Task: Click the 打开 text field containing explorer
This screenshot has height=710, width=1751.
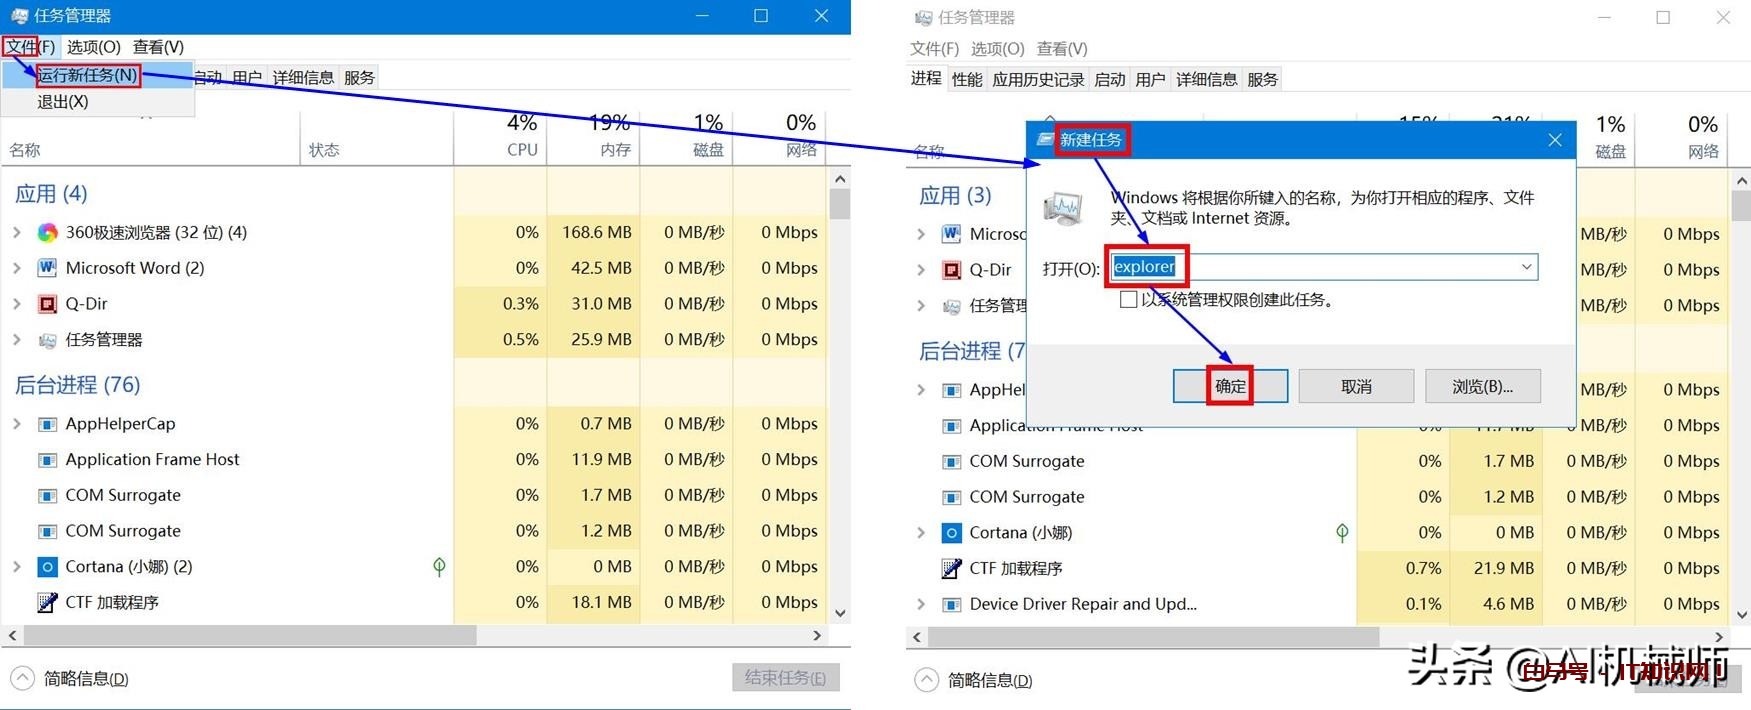Action: [x=1320, y=267]
